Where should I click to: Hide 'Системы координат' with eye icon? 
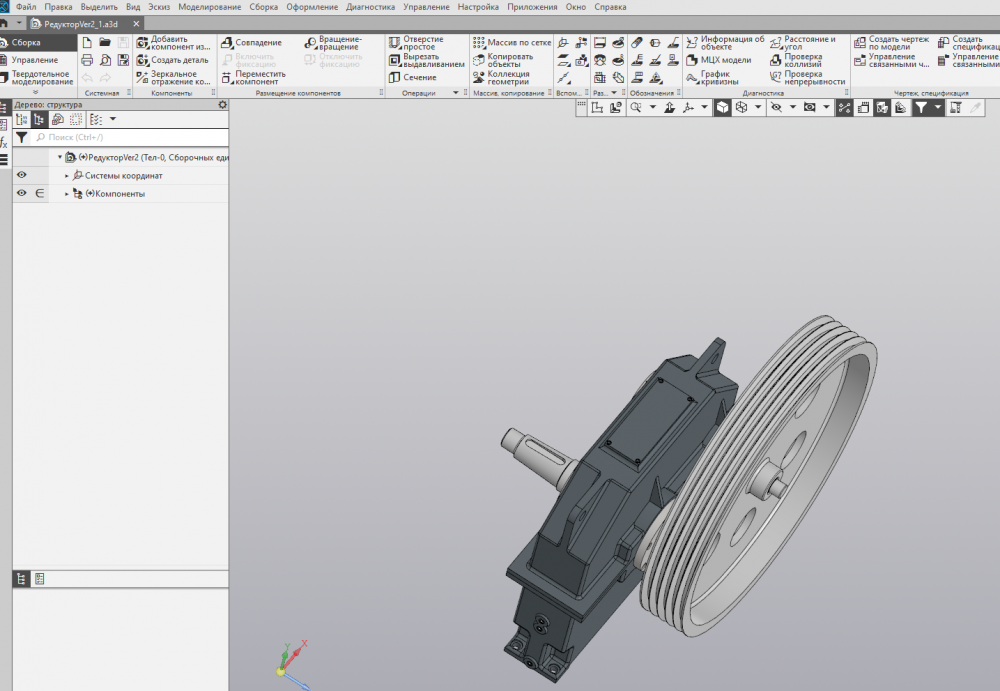[x=21, y=175]
